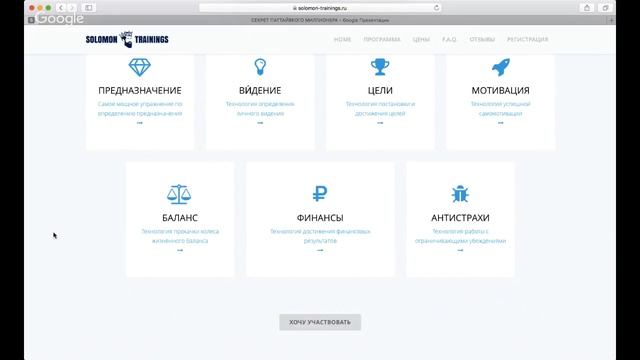Click description text under ПРЕДНАЗНАЧЕНИЕ

coord(140,109)
